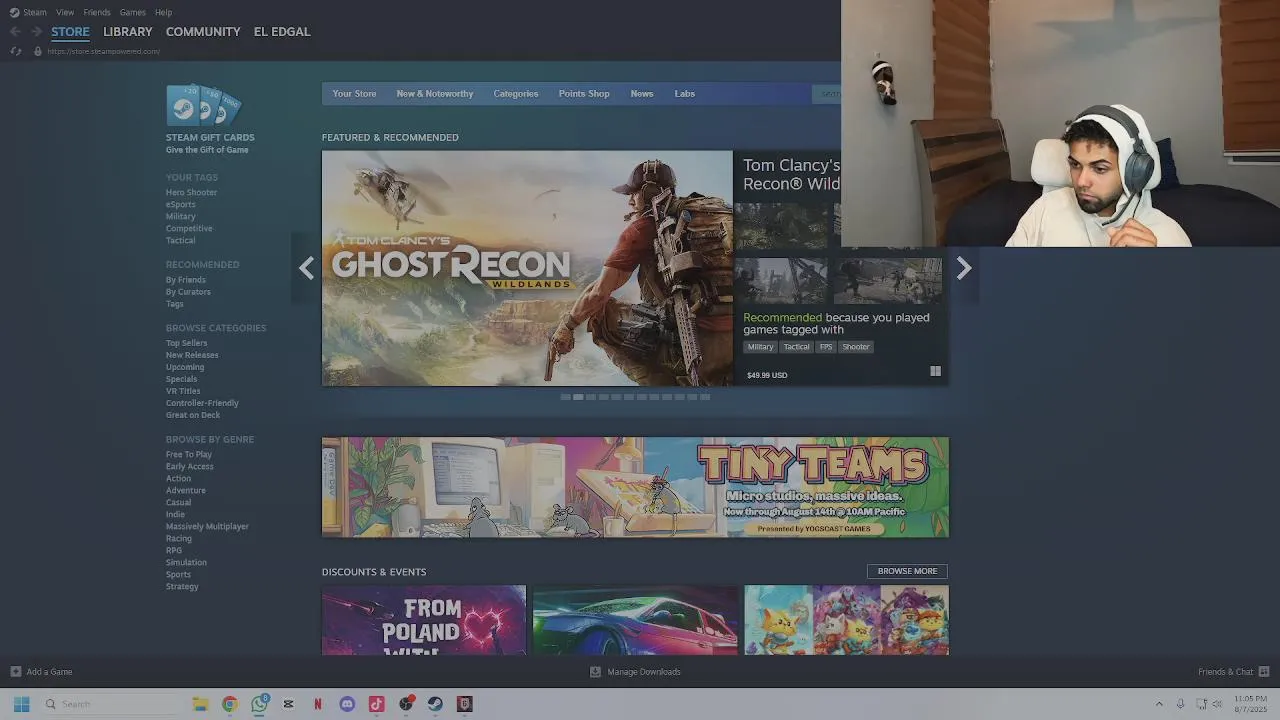
Task: Switch to the LIBRARY tab
Action: [128, 32]
